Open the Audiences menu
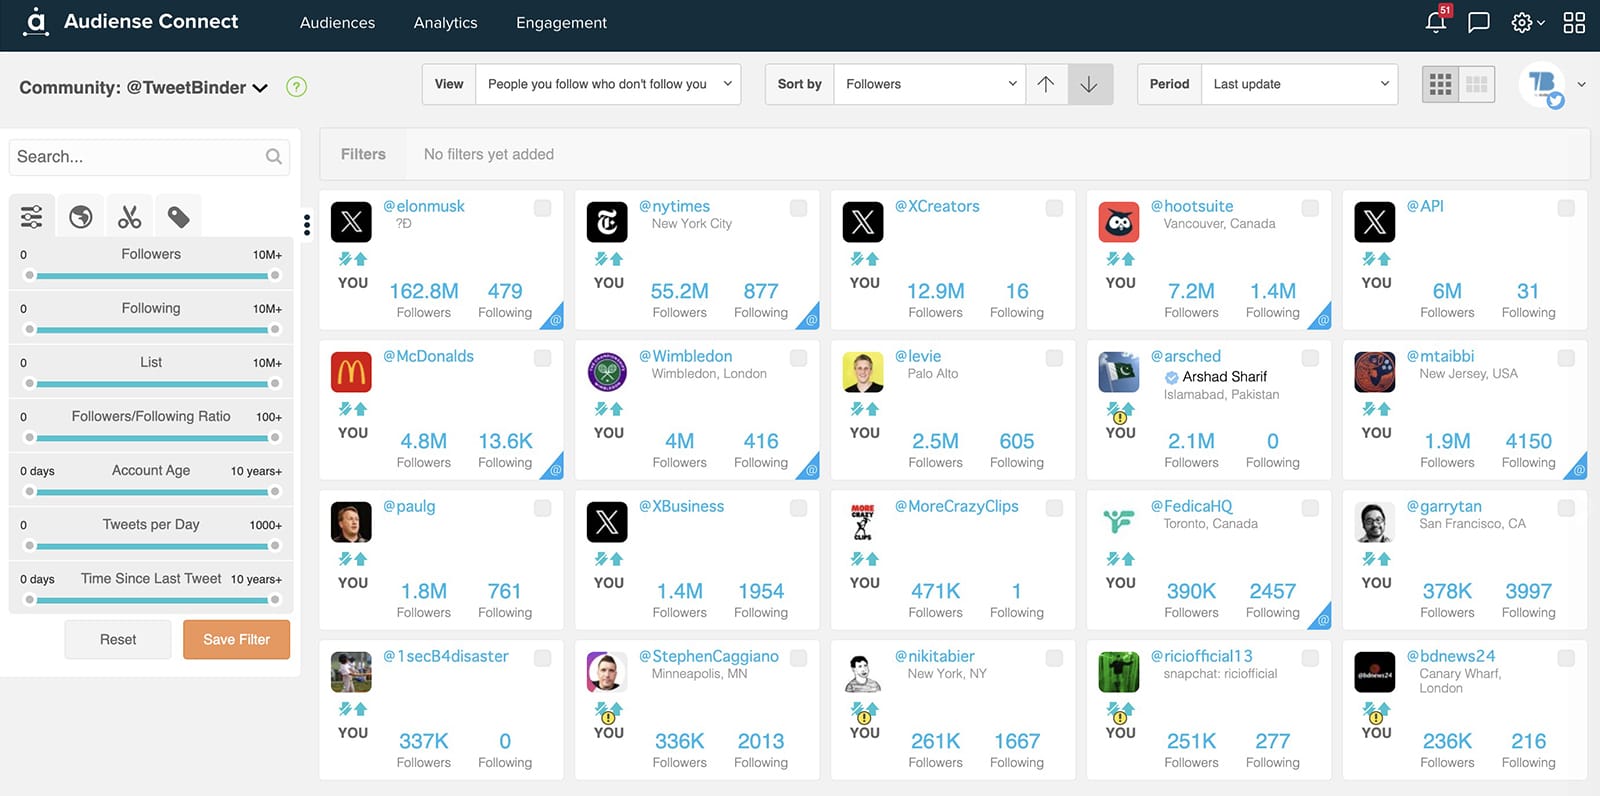The image size is (1600, 796). (x=337, y=22)
